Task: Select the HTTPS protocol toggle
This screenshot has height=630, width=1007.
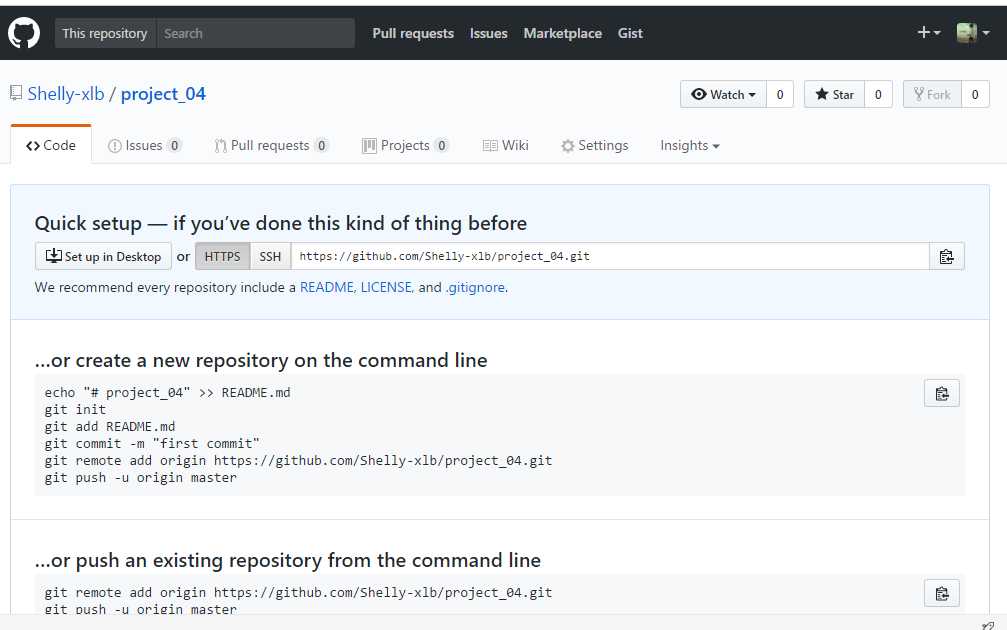Action: tap(222, 256)
